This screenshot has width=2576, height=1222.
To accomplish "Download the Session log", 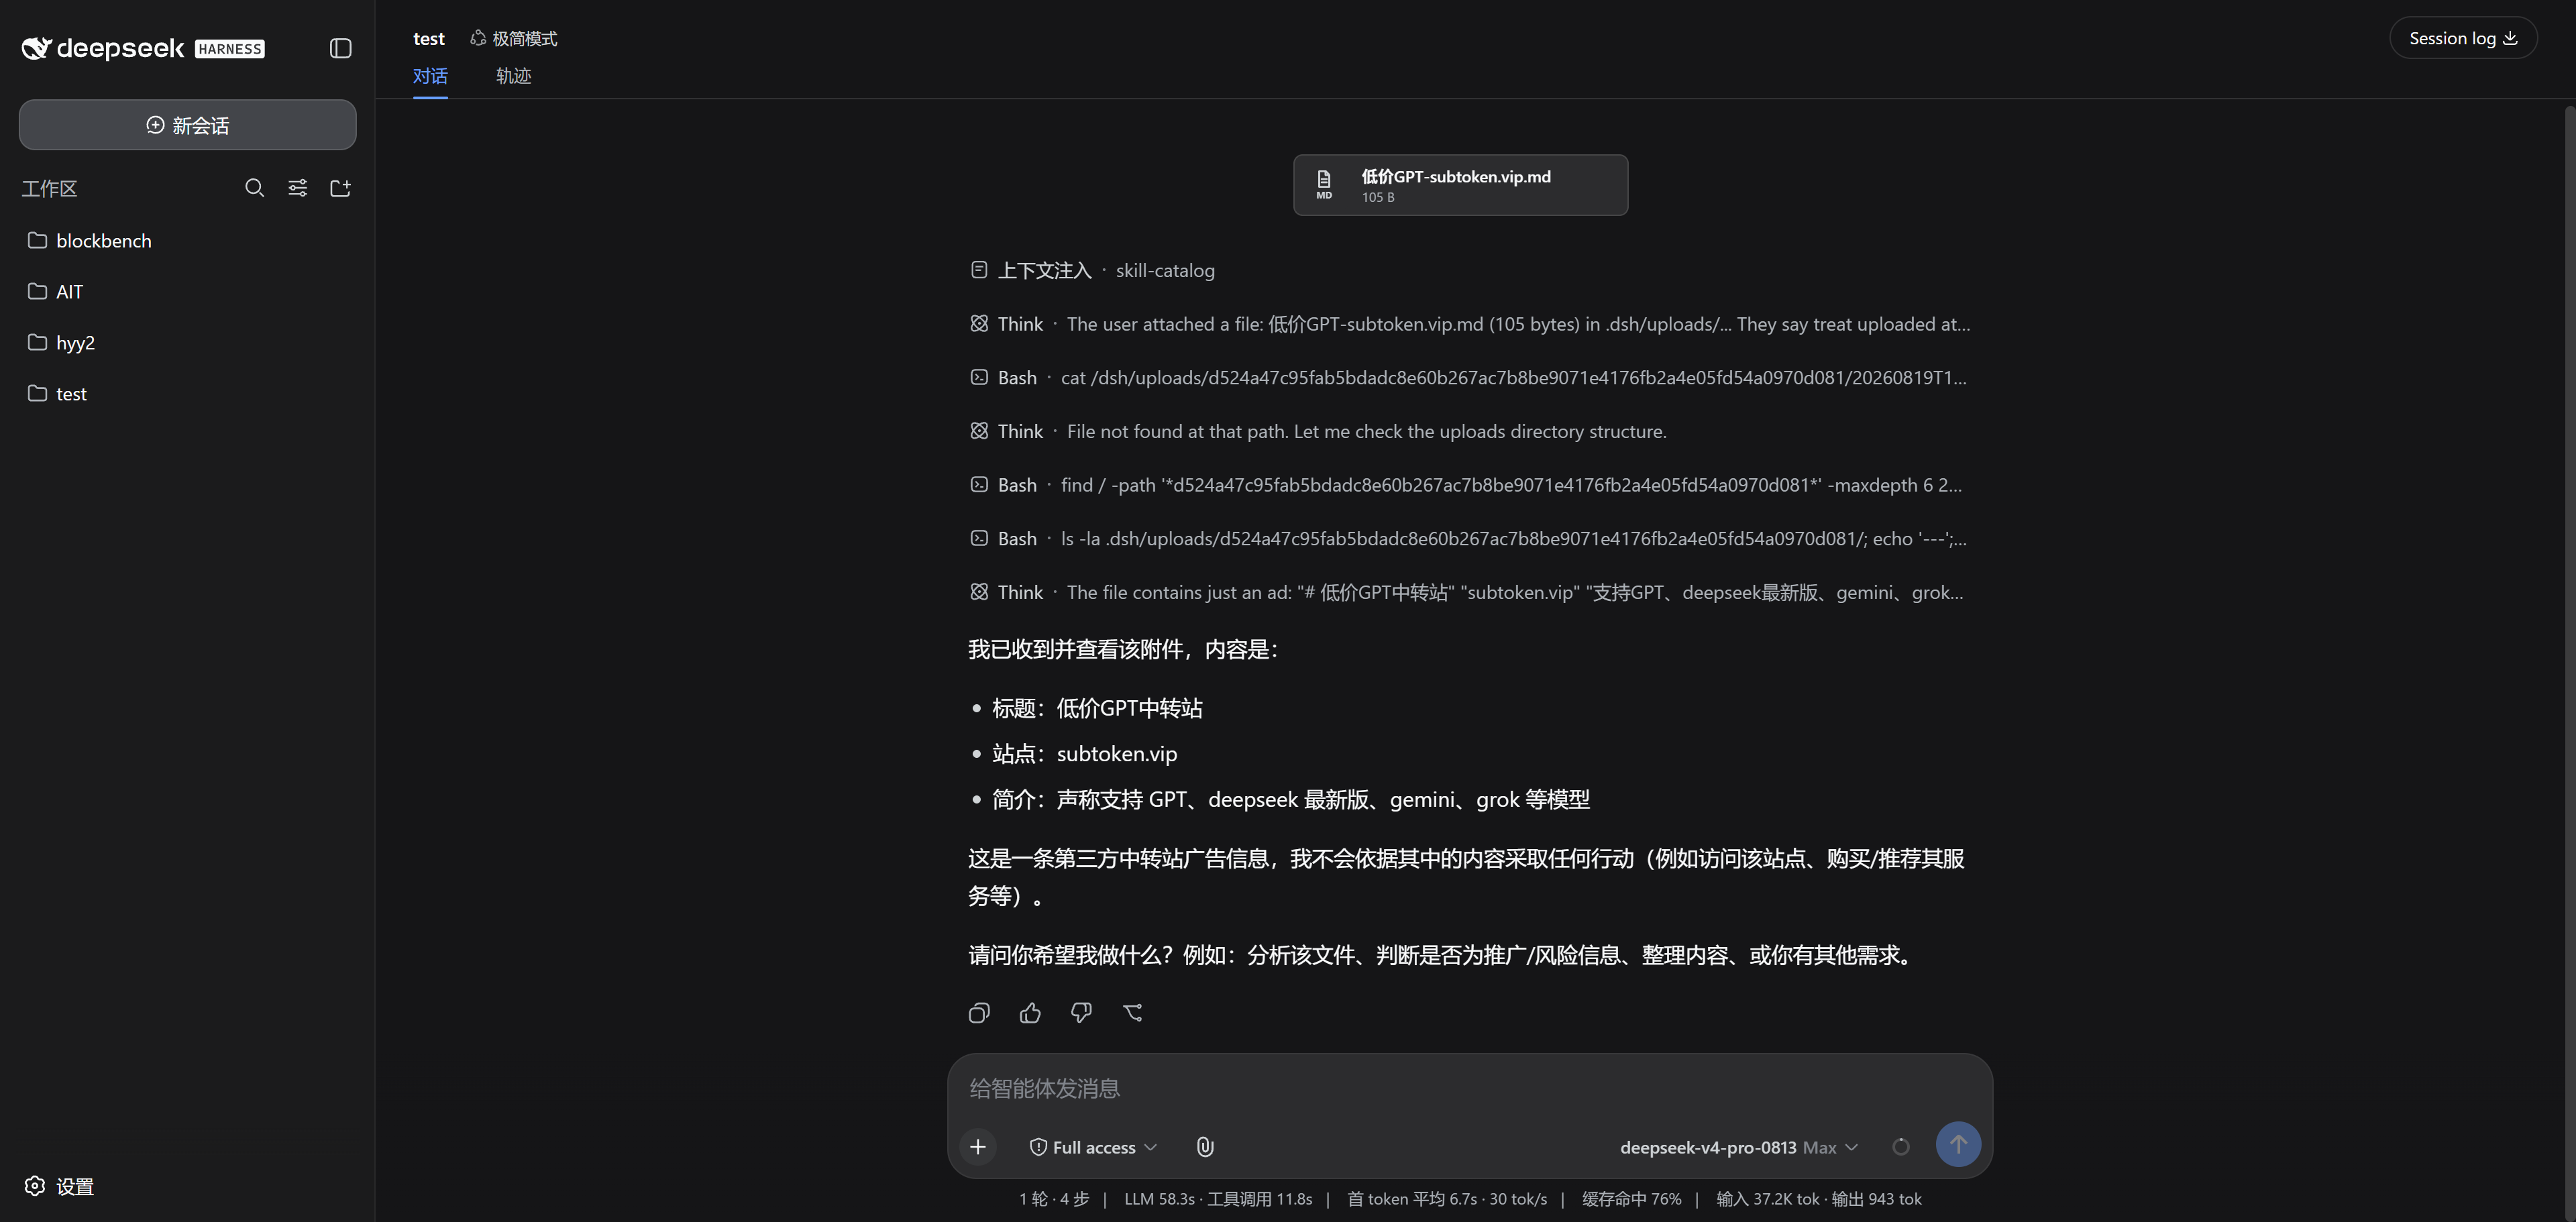I will pos(2463,38).
